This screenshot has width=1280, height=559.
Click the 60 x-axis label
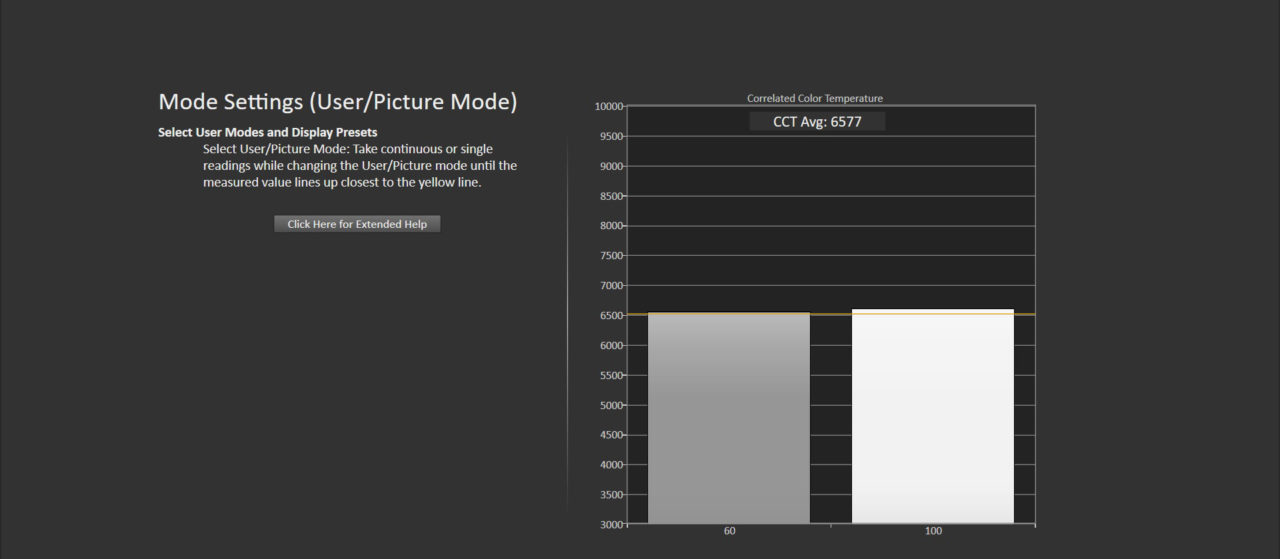[730, 531]
